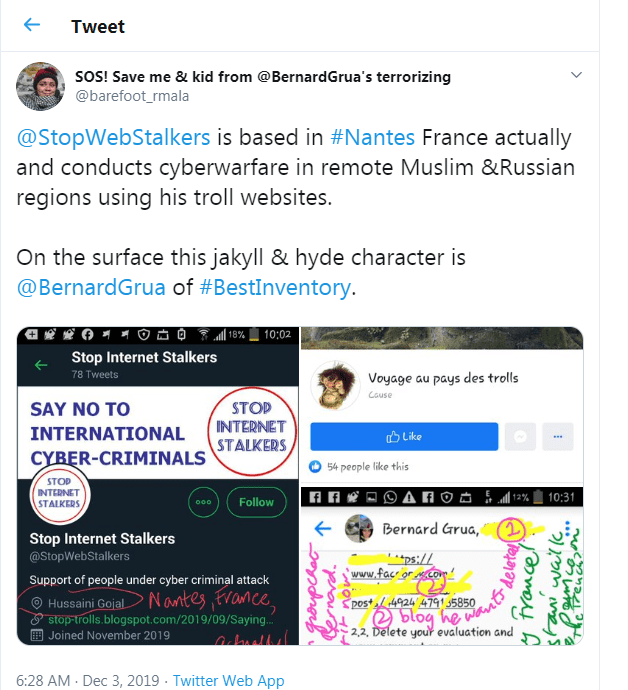The width and height of the screenshot is (628, 690).
Task: Click the #BestInventory hashtag
Action: [275, 288]
